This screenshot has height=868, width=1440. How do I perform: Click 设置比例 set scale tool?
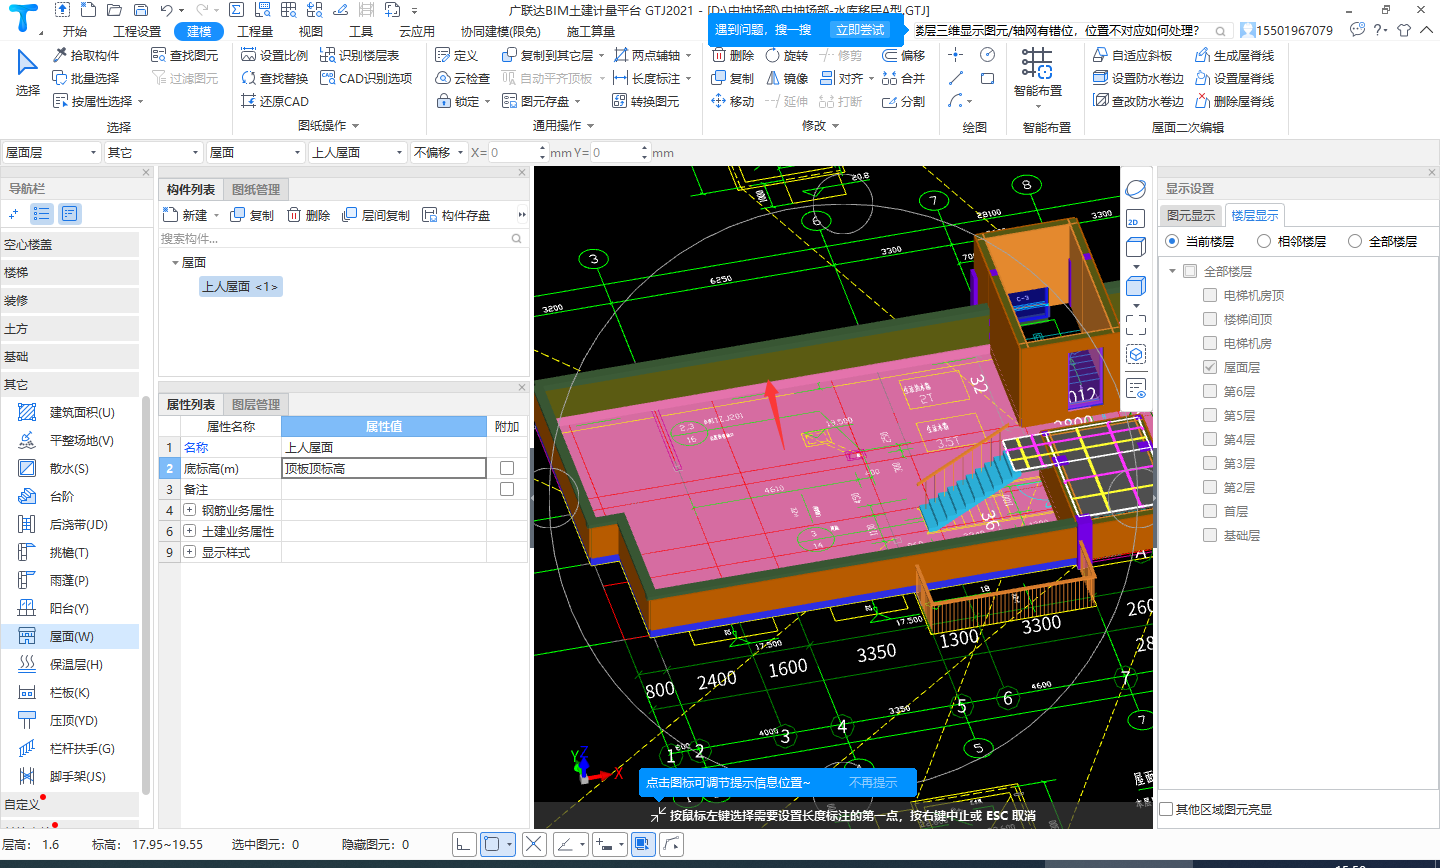[275, 55]
